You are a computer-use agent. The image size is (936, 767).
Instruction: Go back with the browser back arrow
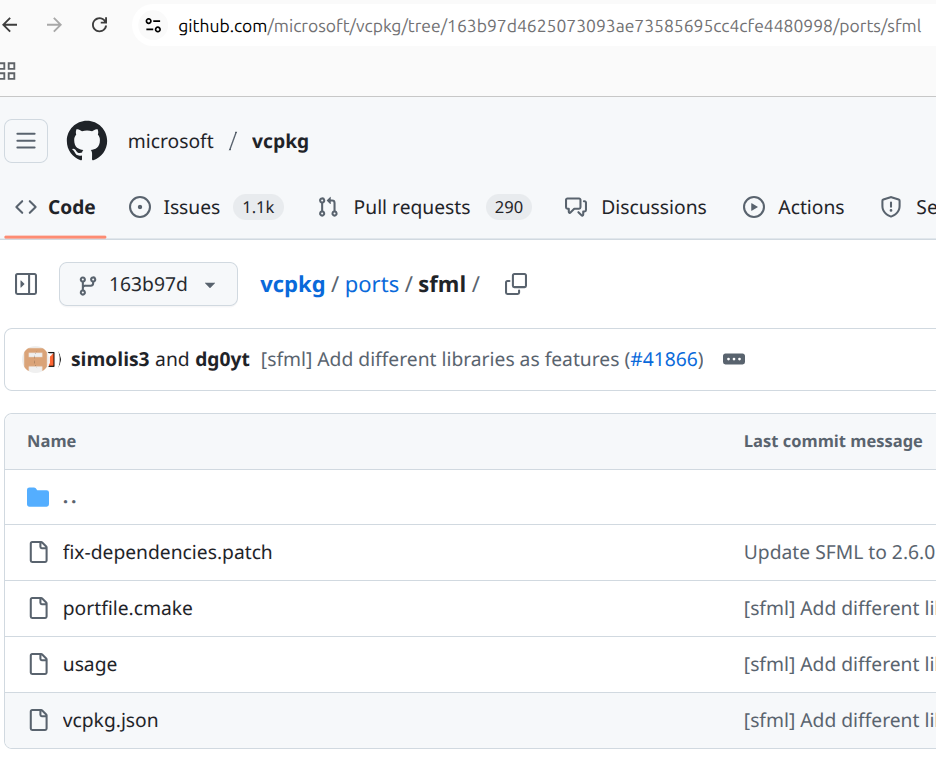[x=10, y=25]
